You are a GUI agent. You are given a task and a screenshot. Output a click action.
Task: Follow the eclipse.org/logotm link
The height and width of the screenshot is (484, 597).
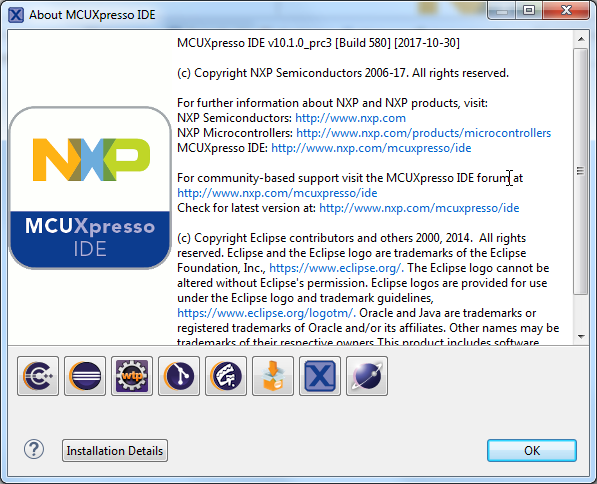265,313
